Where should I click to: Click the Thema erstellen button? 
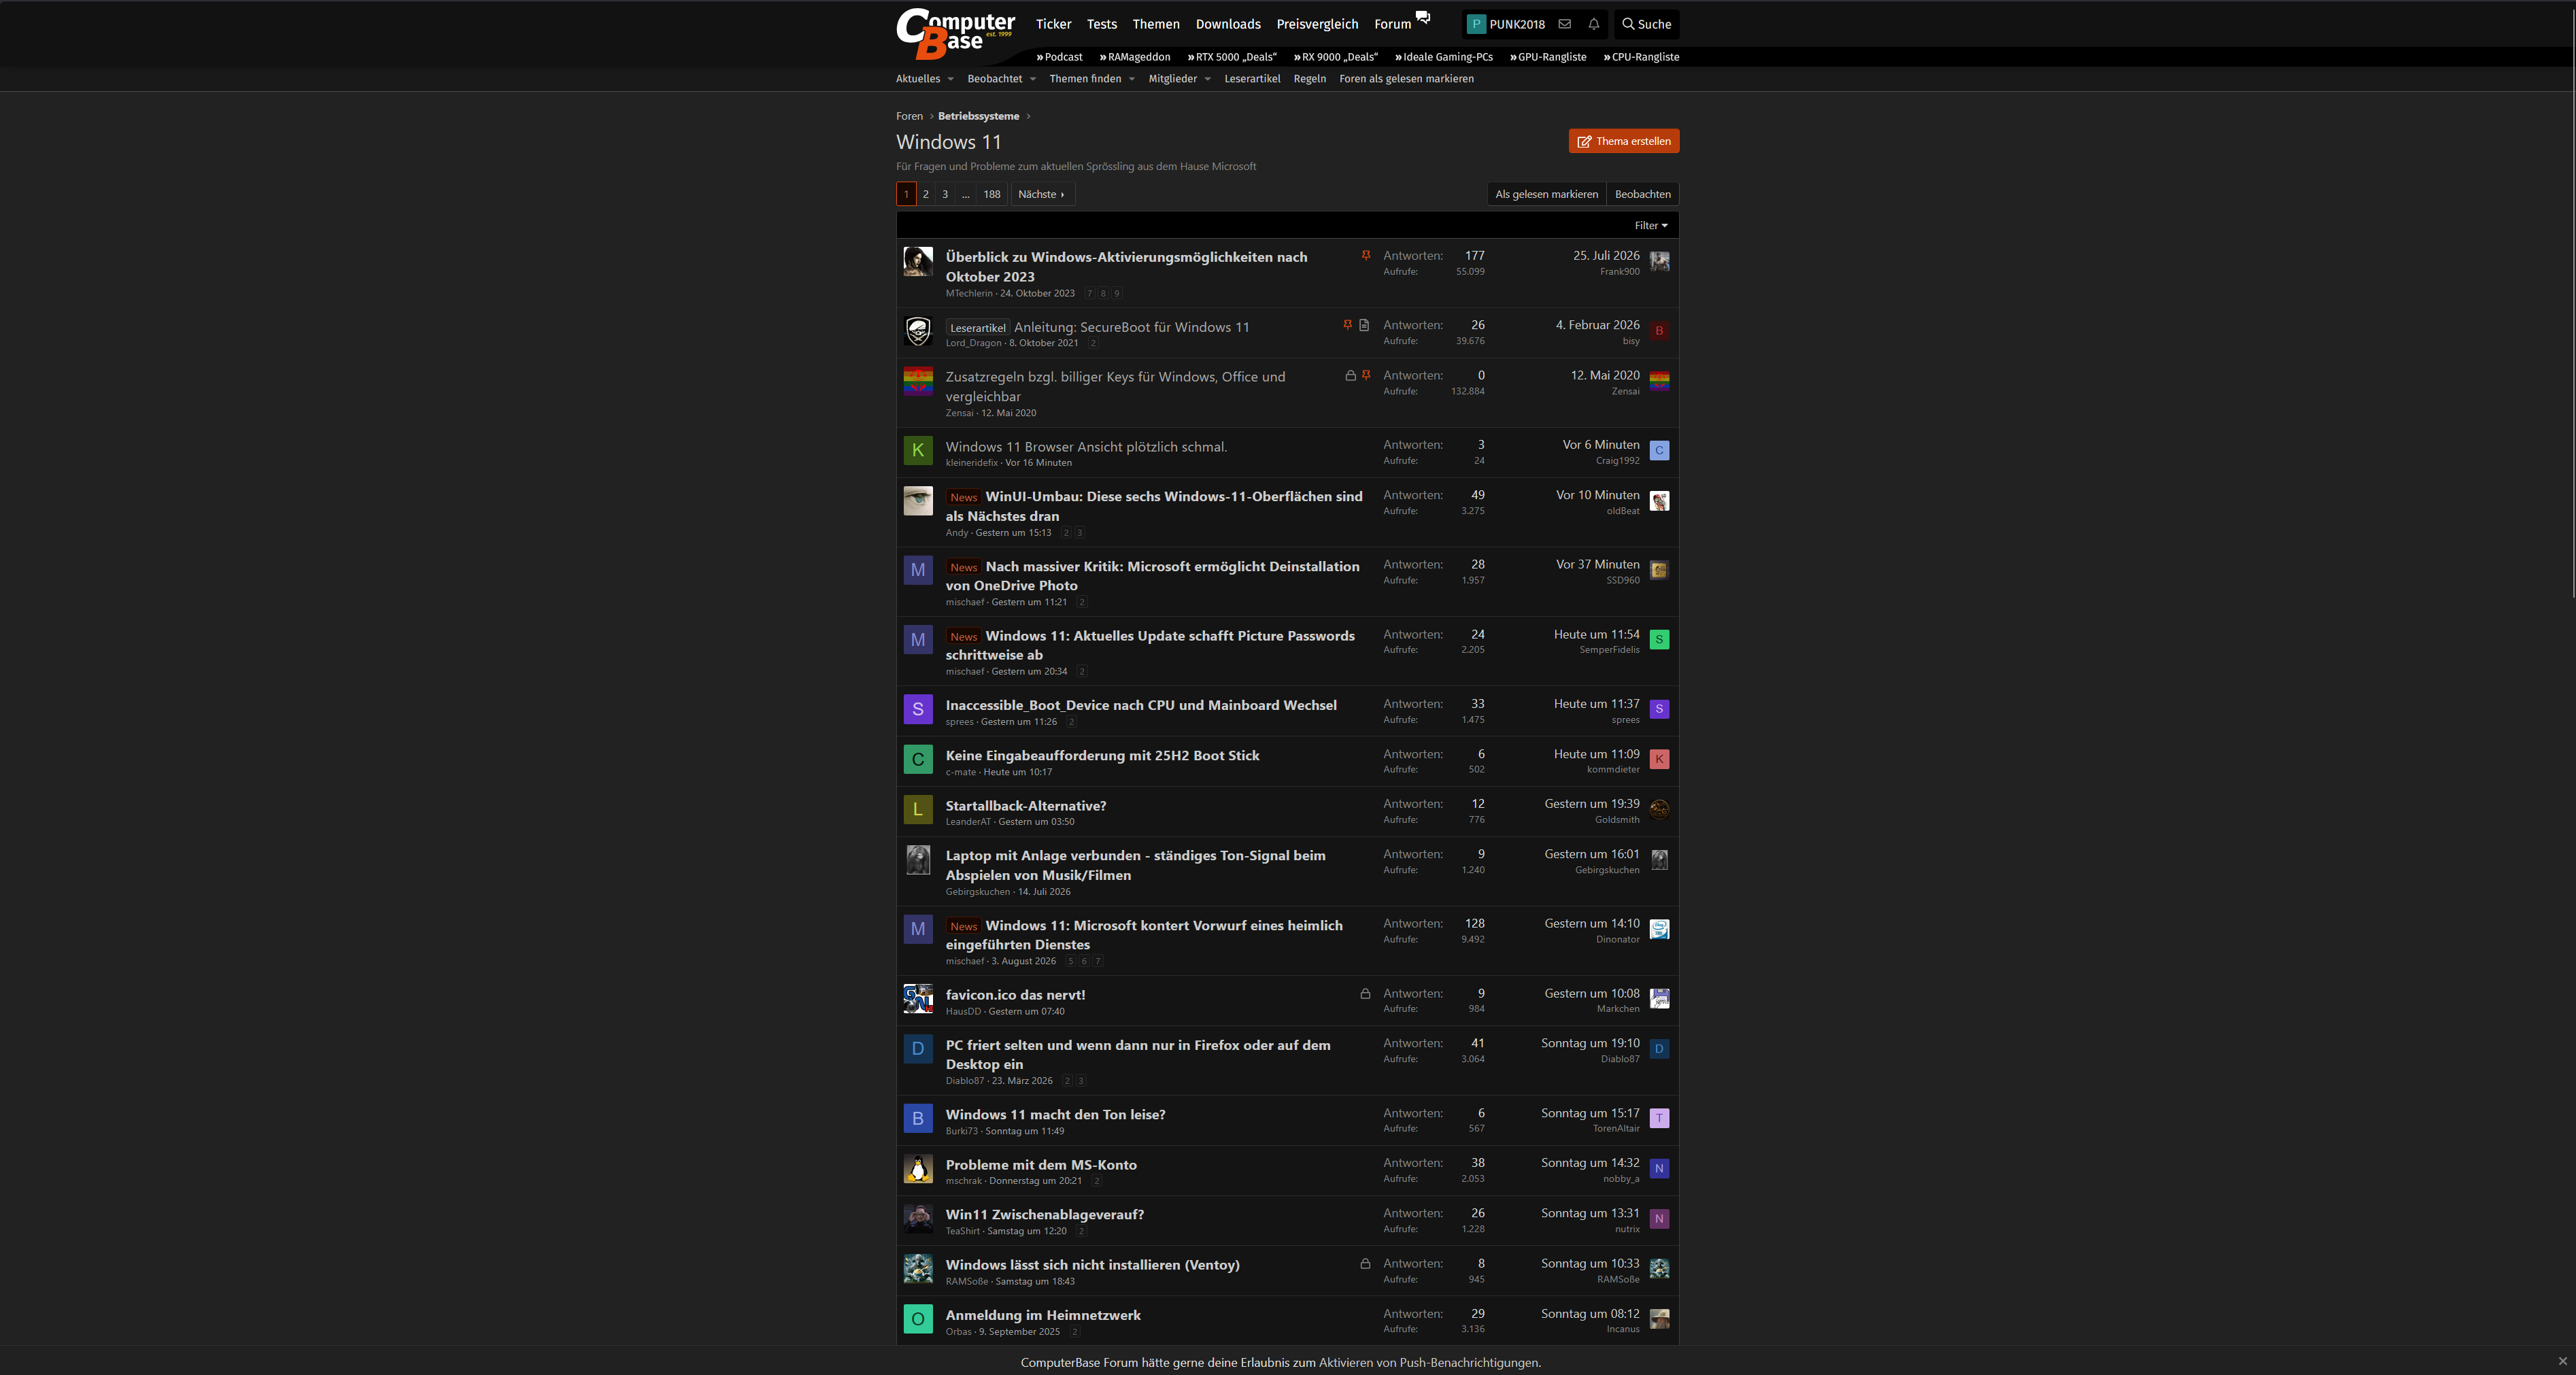1624,141
